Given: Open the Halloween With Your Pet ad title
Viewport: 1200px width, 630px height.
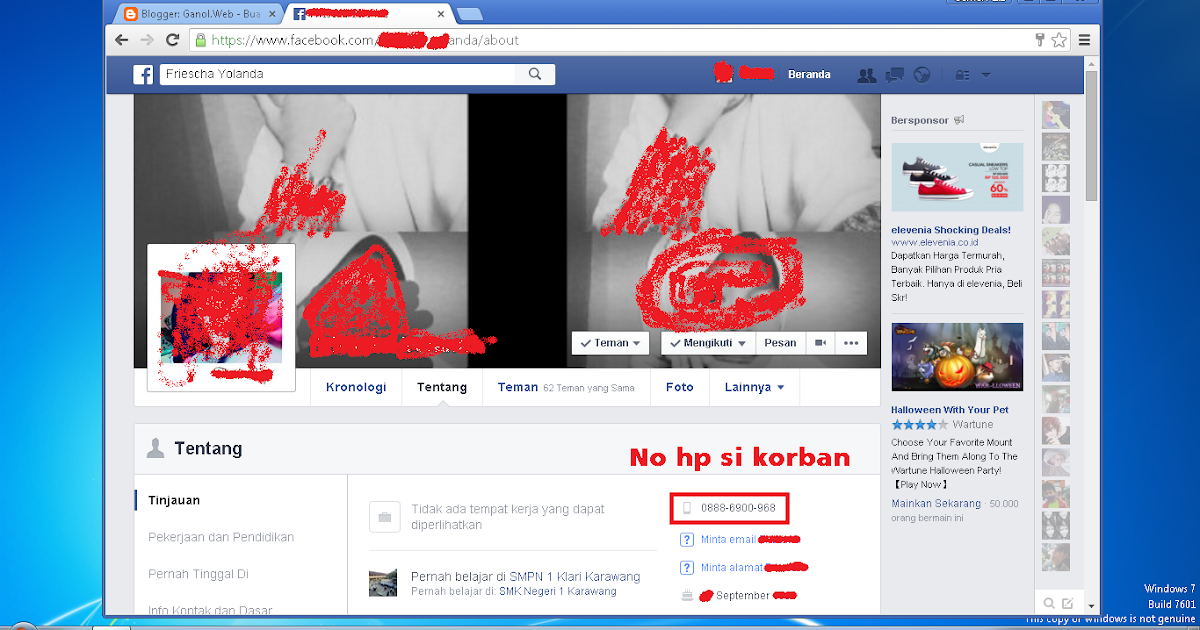Looking at the screenshot, I should (949, 410).
